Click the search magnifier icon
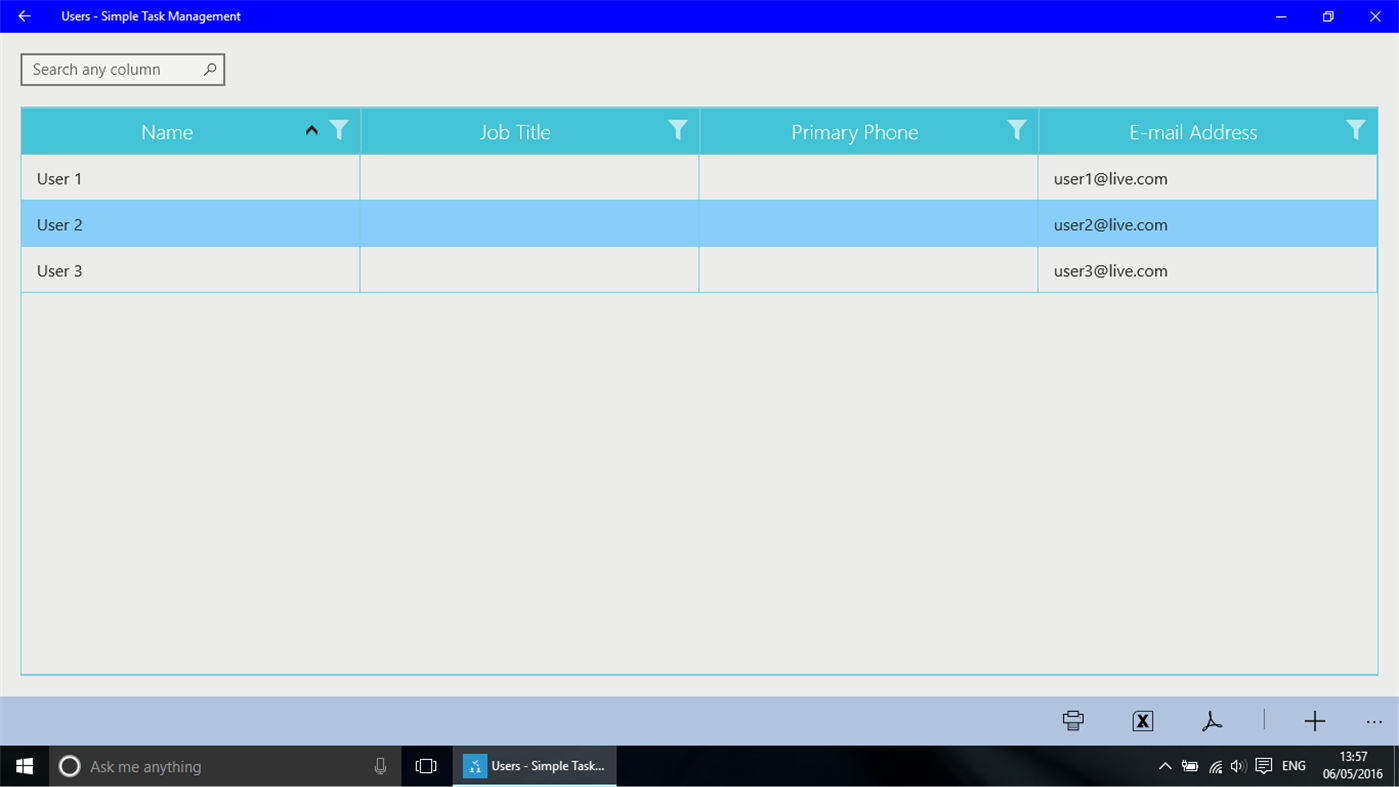Screen dimensions: 1399x787 [x=208, y=69]
